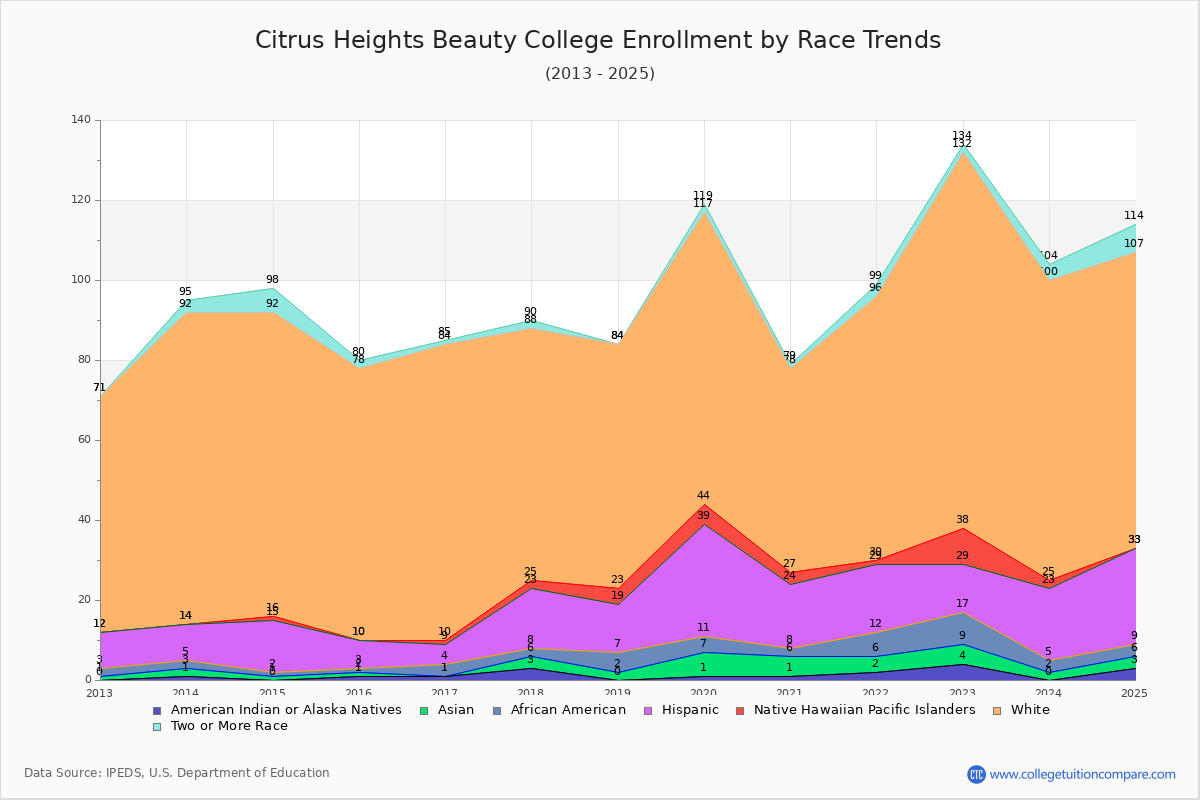Click the 119 data label at 2020
This screenshot has height=800, width=1200.
[703, 196]
